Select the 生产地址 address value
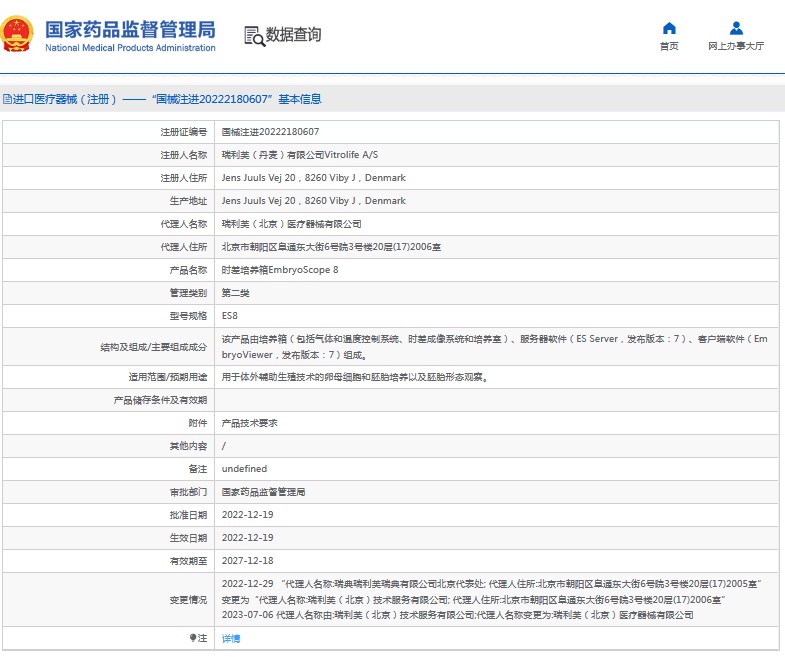The width and height of the screenshot is (785, 657). click(x=314, y=201)
